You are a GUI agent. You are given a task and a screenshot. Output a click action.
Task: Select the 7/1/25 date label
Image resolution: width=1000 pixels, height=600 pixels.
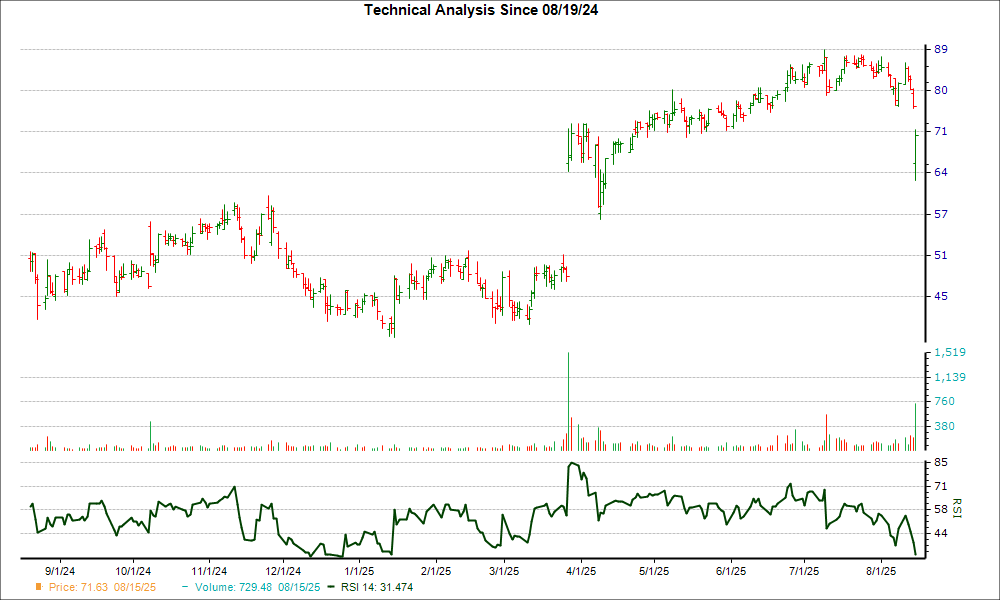[x=804, y=571]
